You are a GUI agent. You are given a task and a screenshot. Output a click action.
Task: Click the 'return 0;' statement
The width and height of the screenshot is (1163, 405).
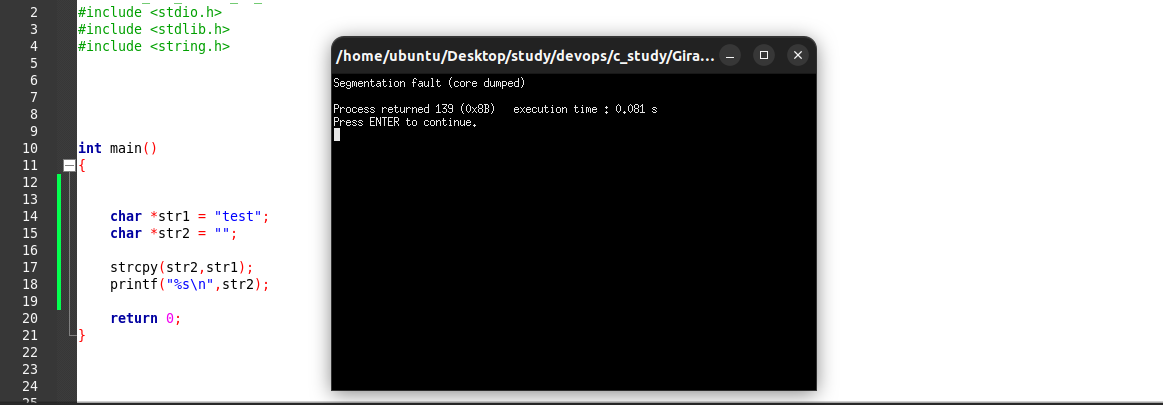click(x=146, y=318)
